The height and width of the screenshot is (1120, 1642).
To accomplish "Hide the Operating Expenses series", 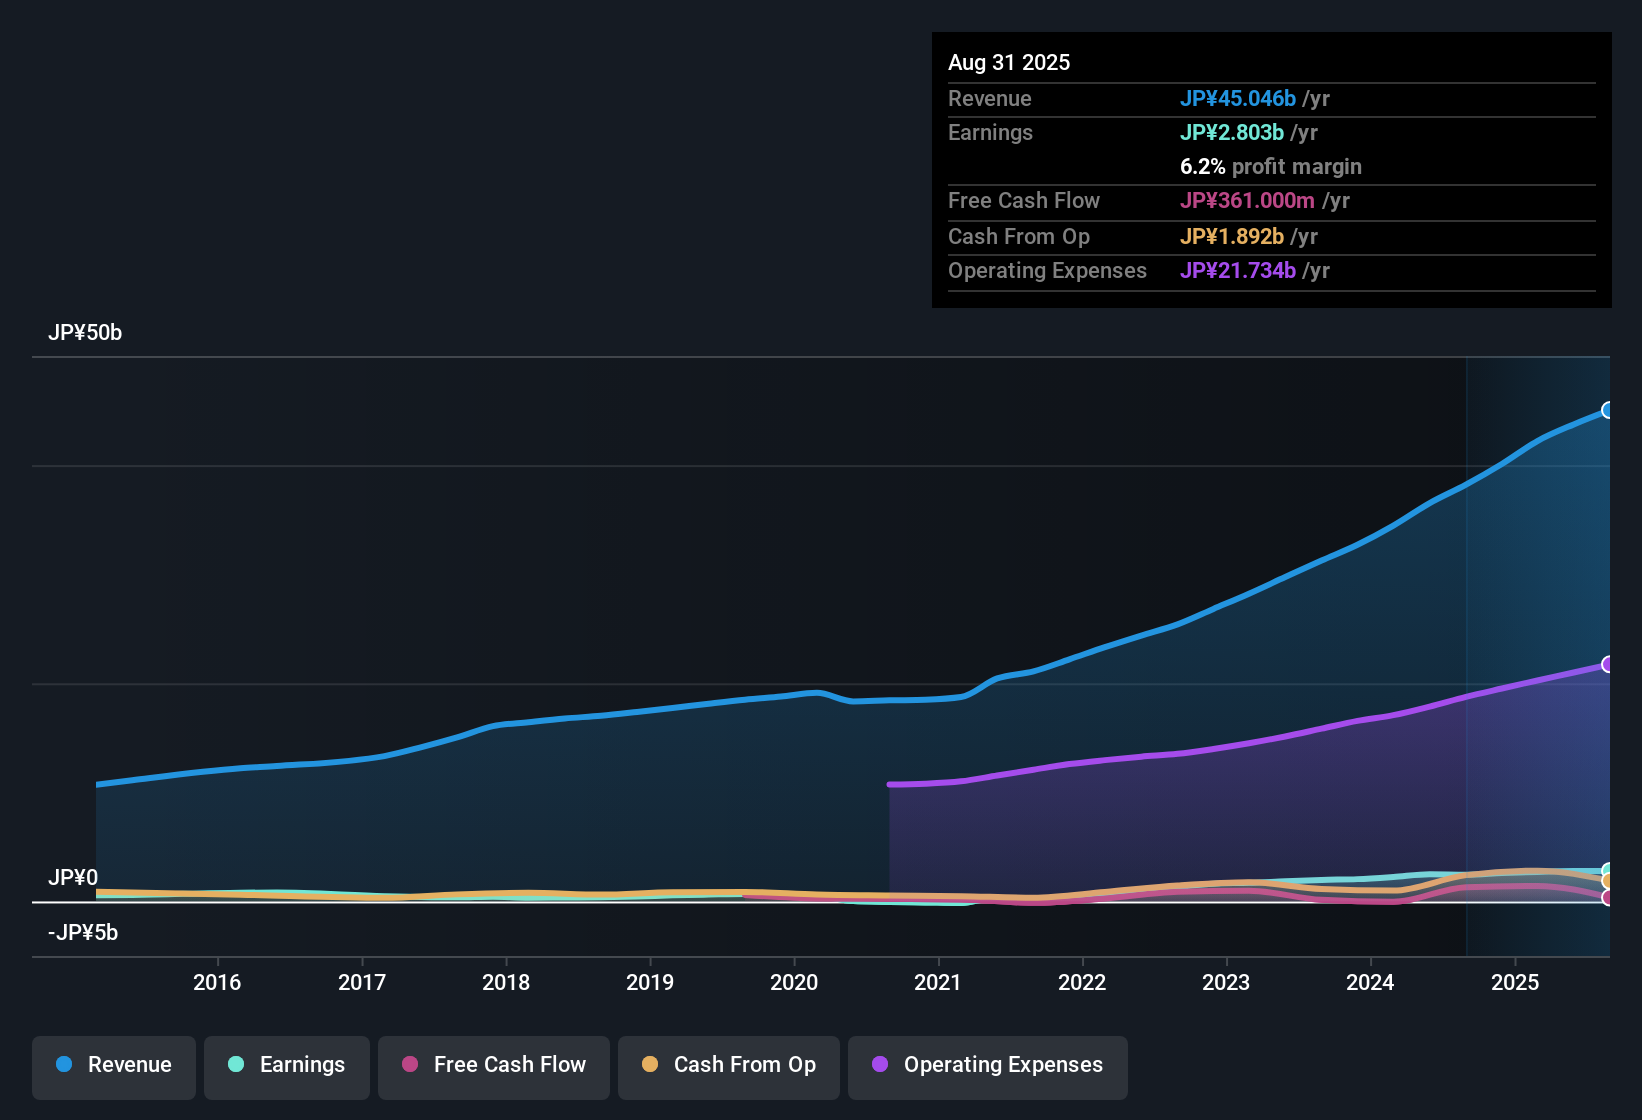I will [x=988, y=1065].
